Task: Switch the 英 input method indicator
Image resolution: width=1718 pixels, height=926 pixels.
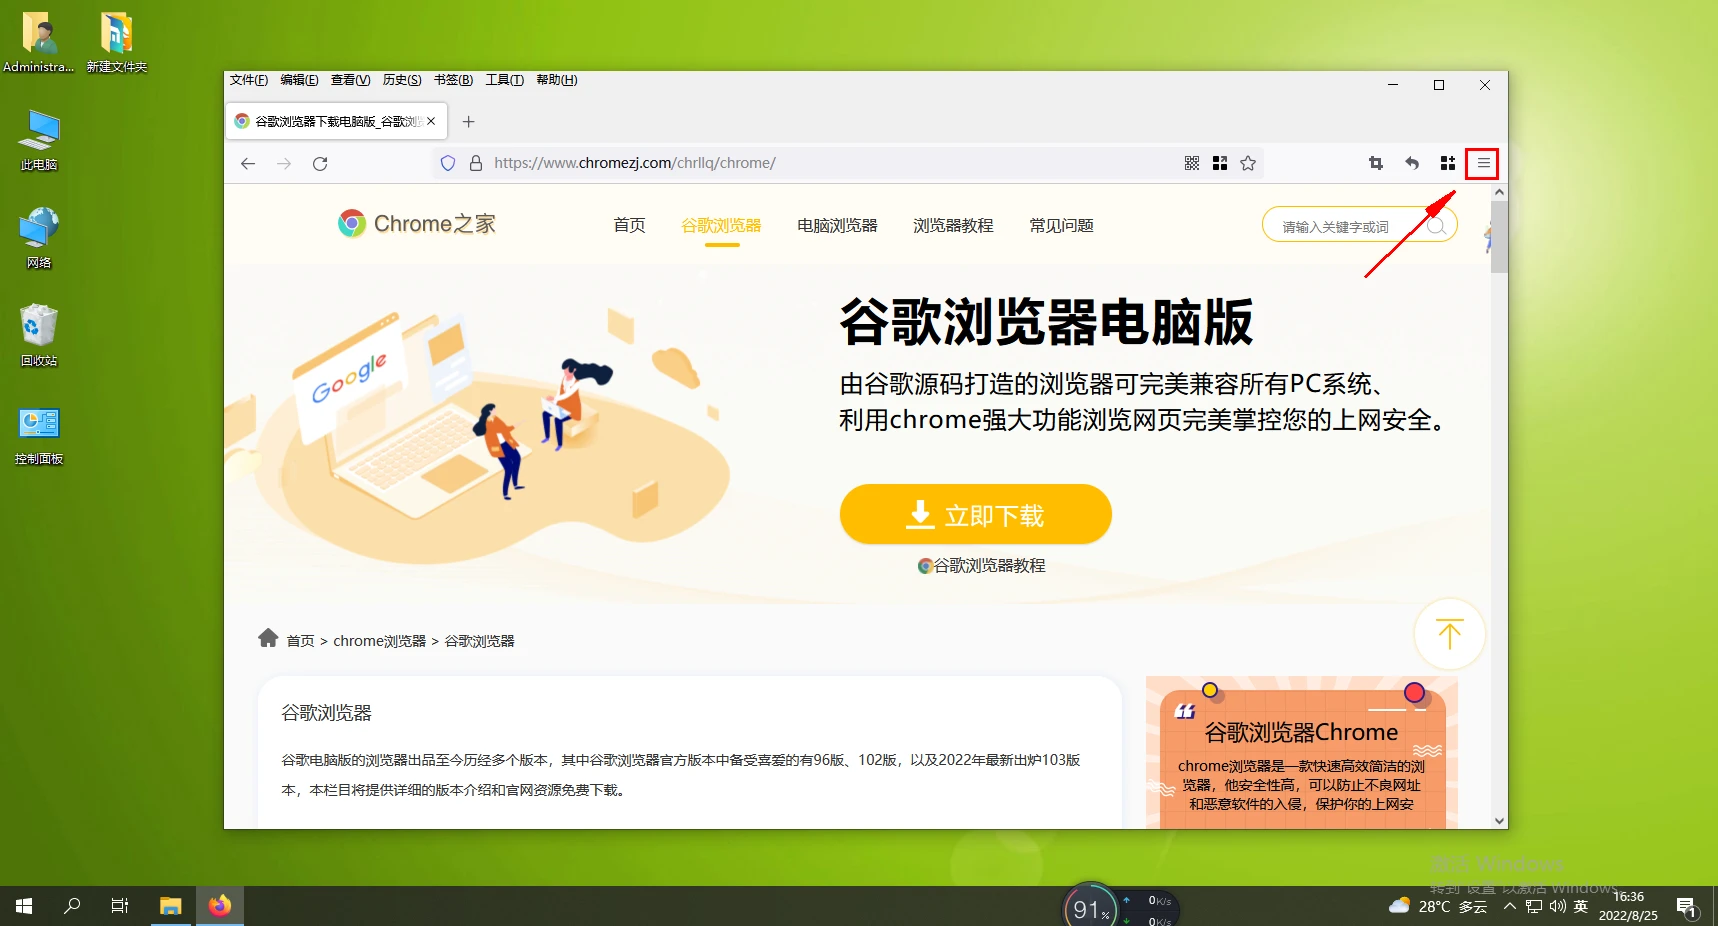Action: pos(1581,906)
